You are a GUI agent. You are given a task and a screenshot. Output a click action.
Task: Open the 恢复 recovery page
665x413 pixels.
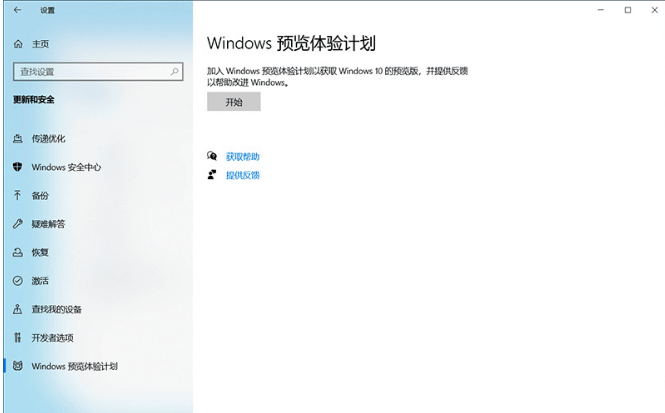tap(40, 252)
